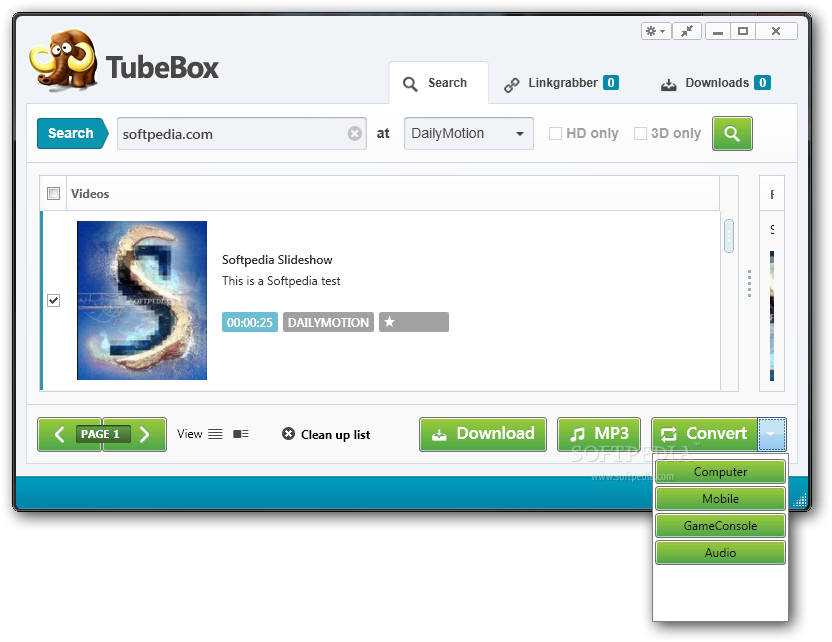Toggle the 3D only checkbox
Screen dimensions: 832x642
tap(640, 134)
